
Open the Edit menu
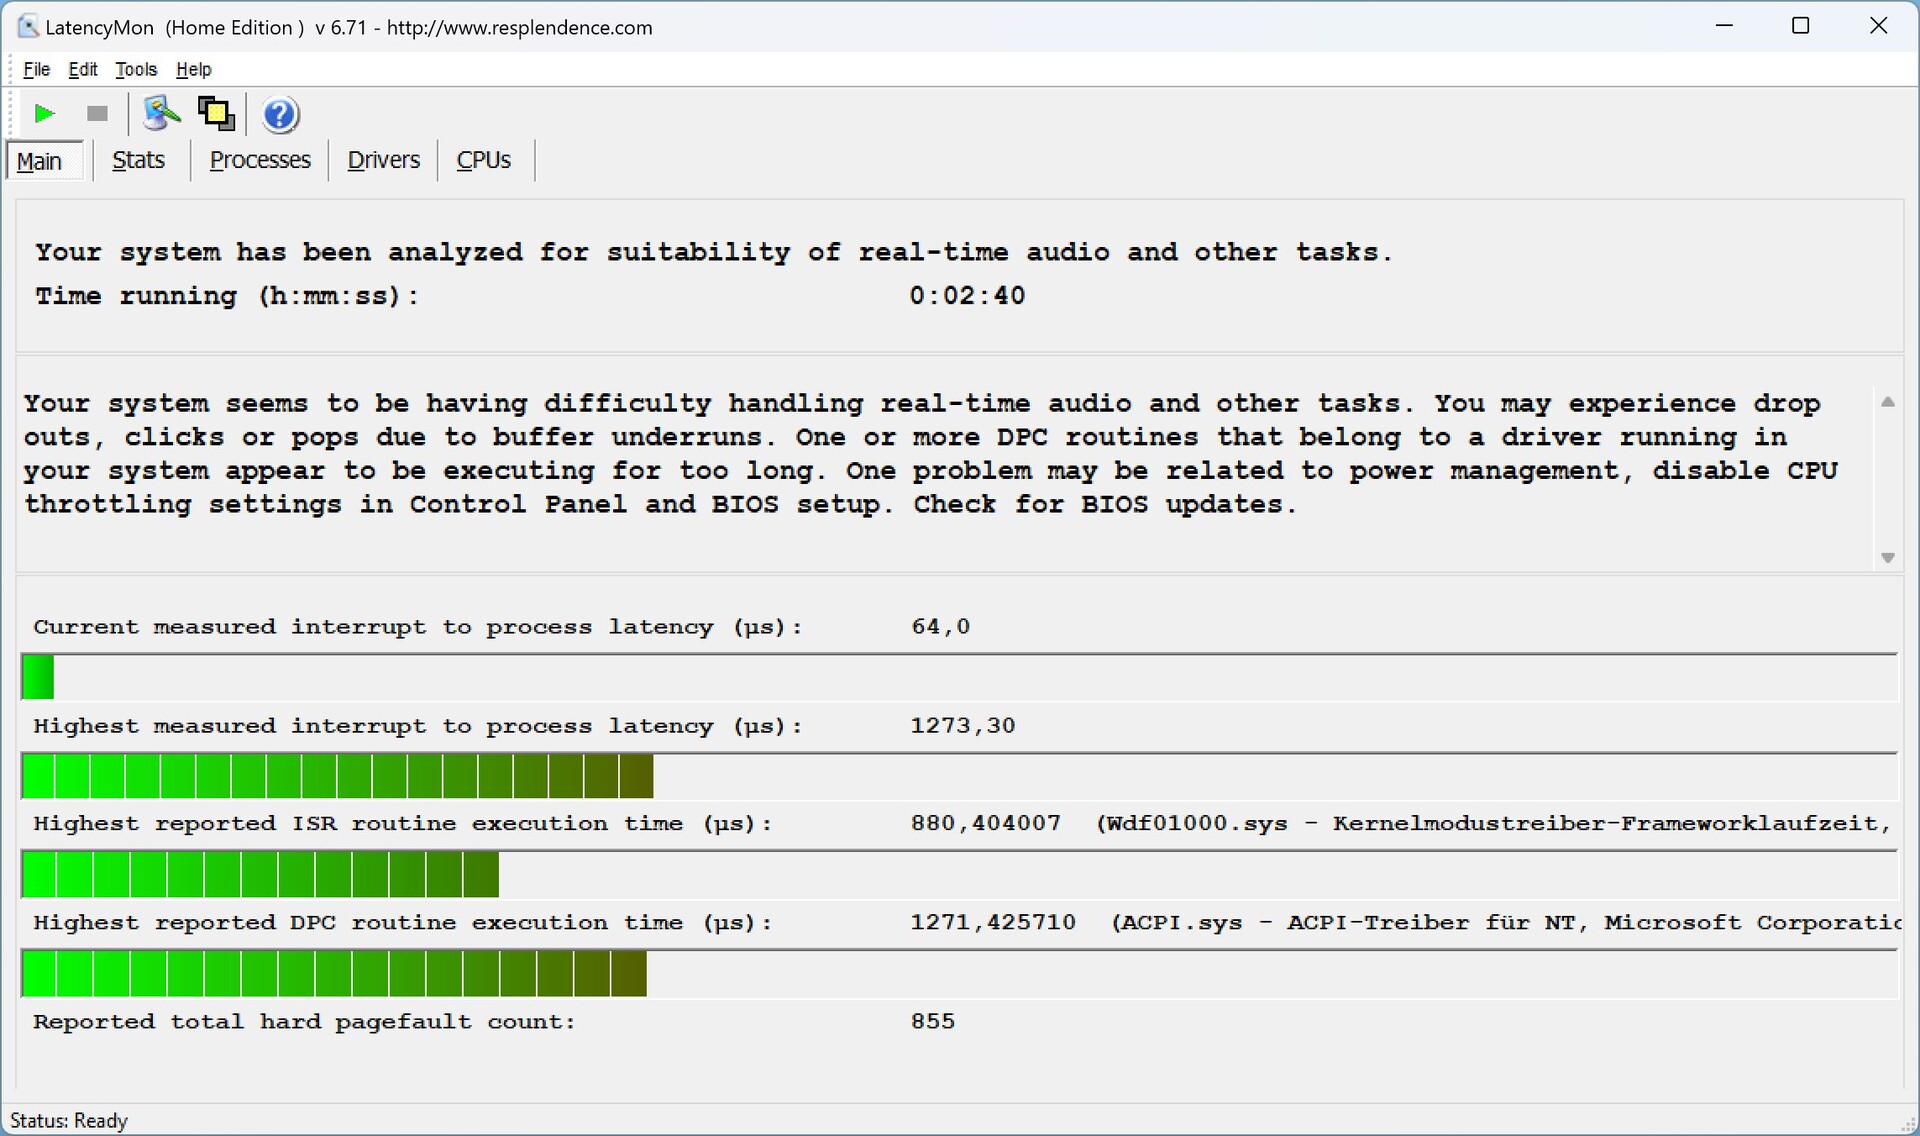[x=82, y=69]
